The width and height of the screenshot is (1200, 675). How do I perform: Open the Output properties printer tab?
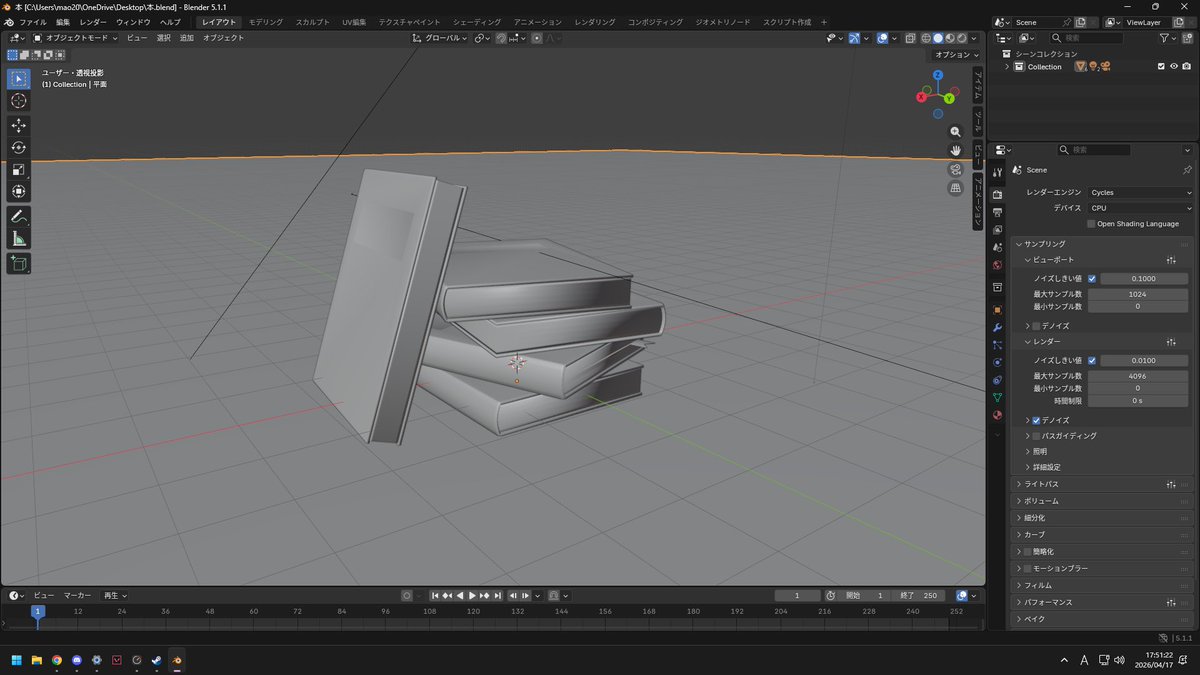[x=997, y=212]
